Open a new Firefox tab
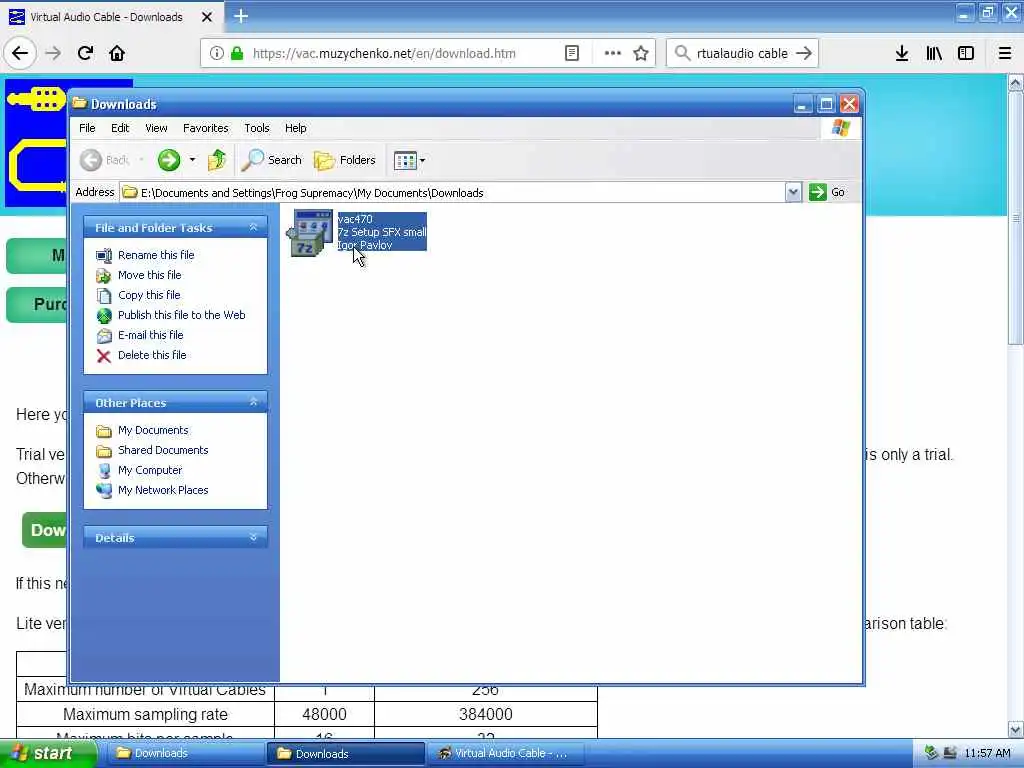1024x768 pixels. 241,16
